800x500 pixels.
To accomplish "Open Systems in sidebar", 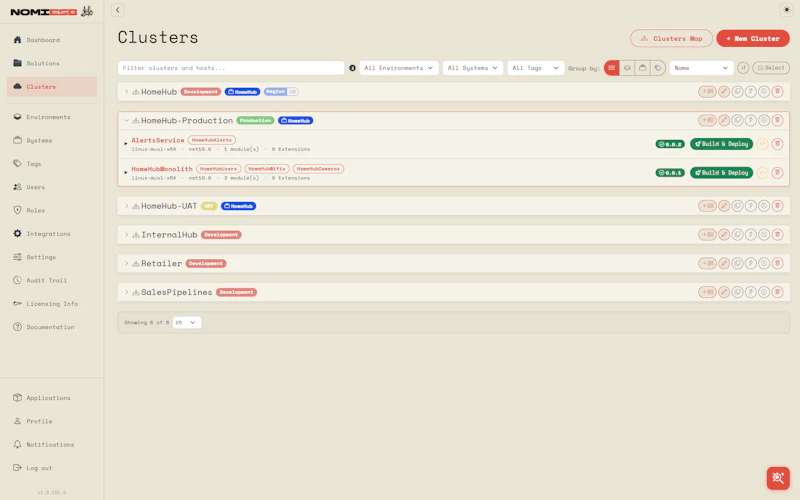I will tap(52, 140).
